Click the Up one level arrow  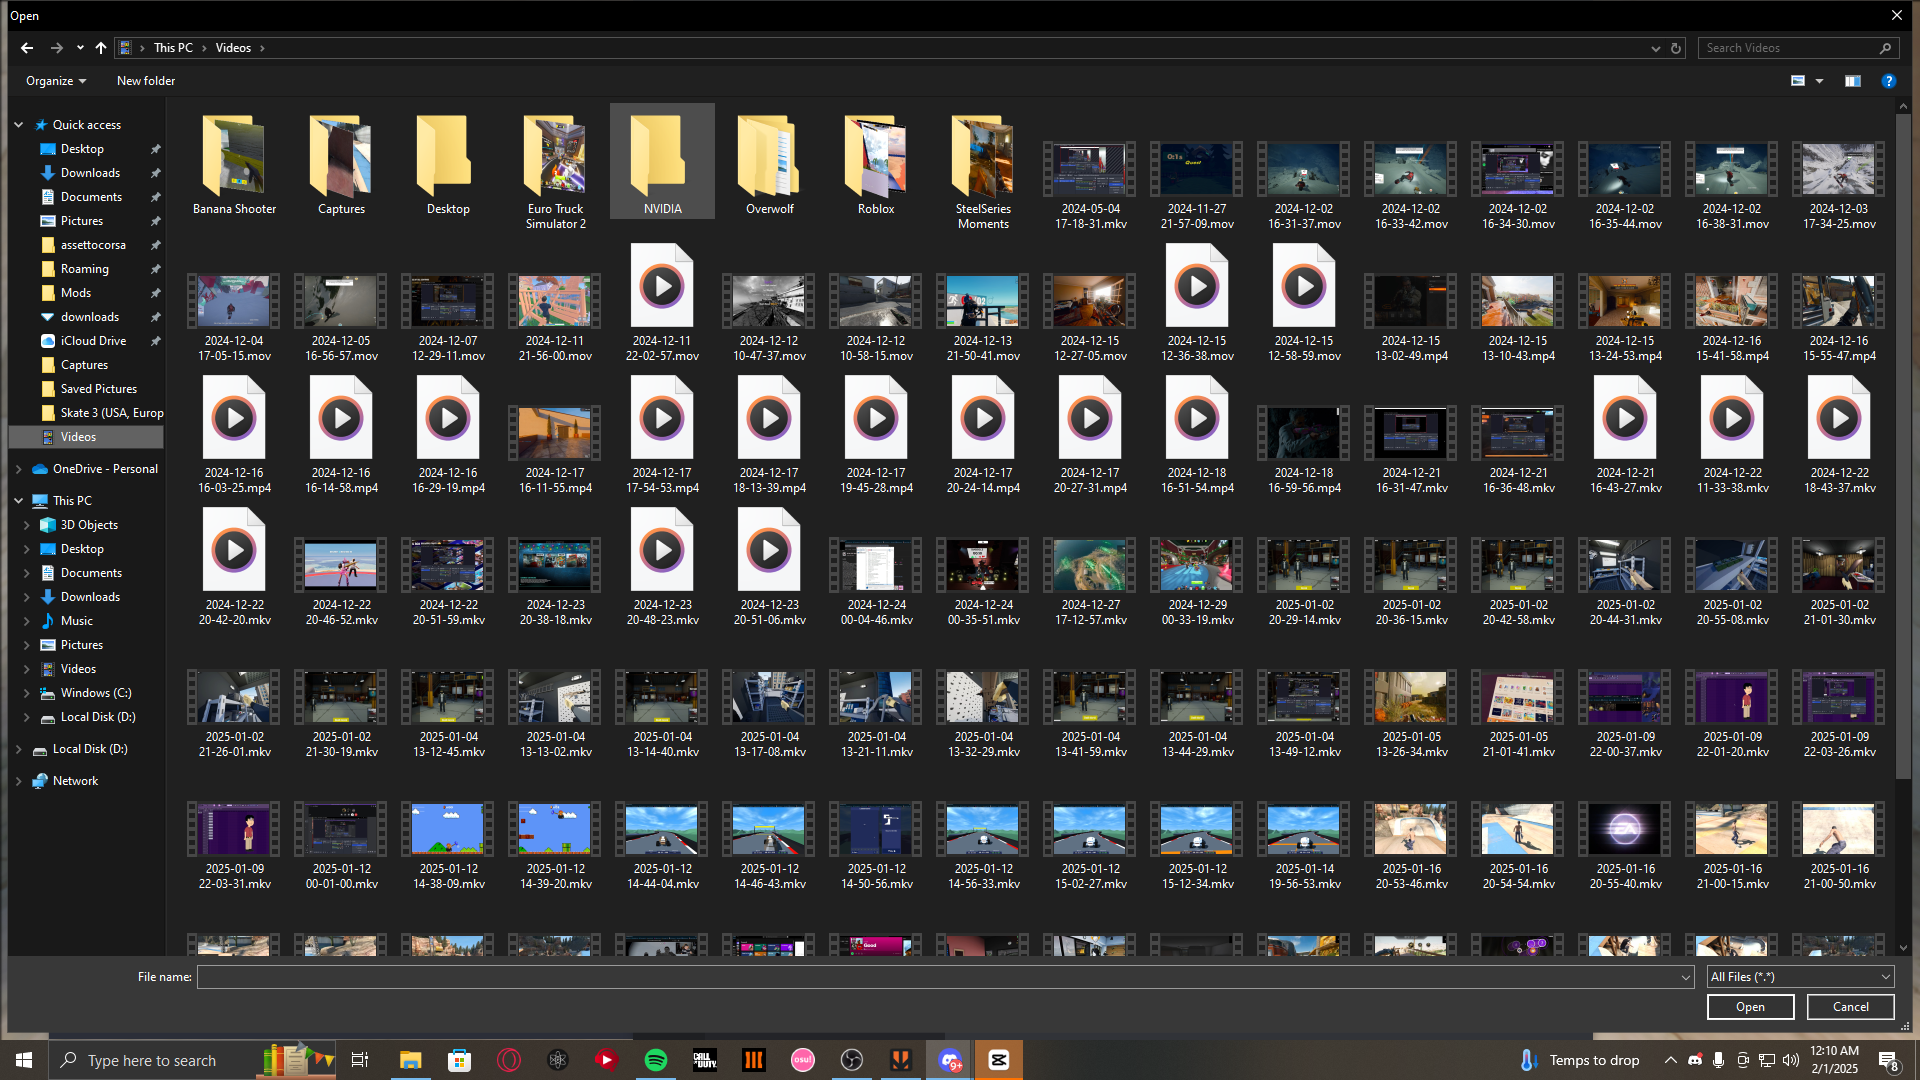pos(101,48)
